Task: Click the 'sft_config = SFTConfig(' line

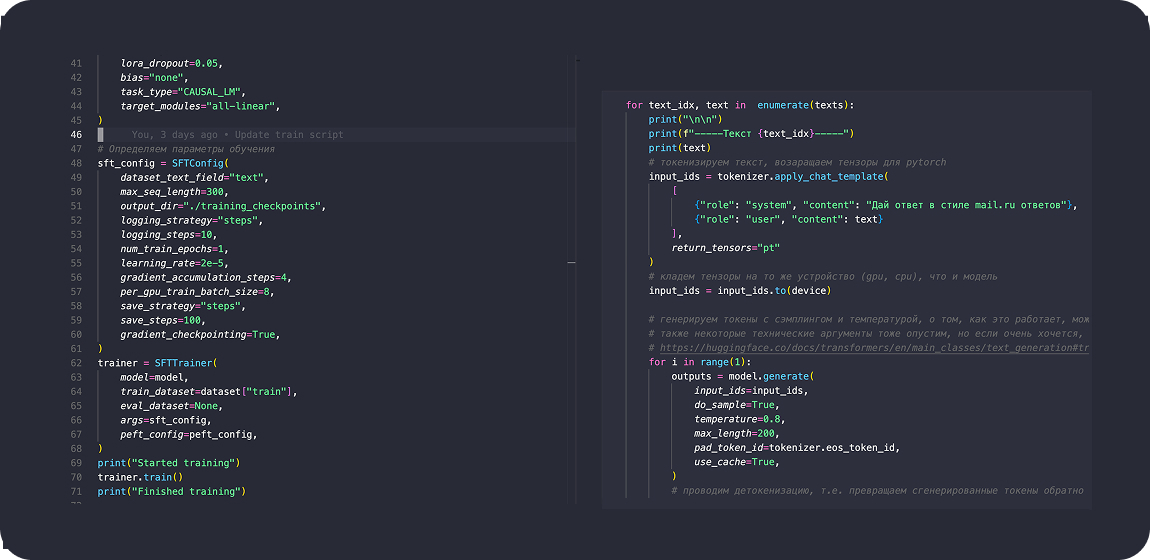Action: click(164, 163)
